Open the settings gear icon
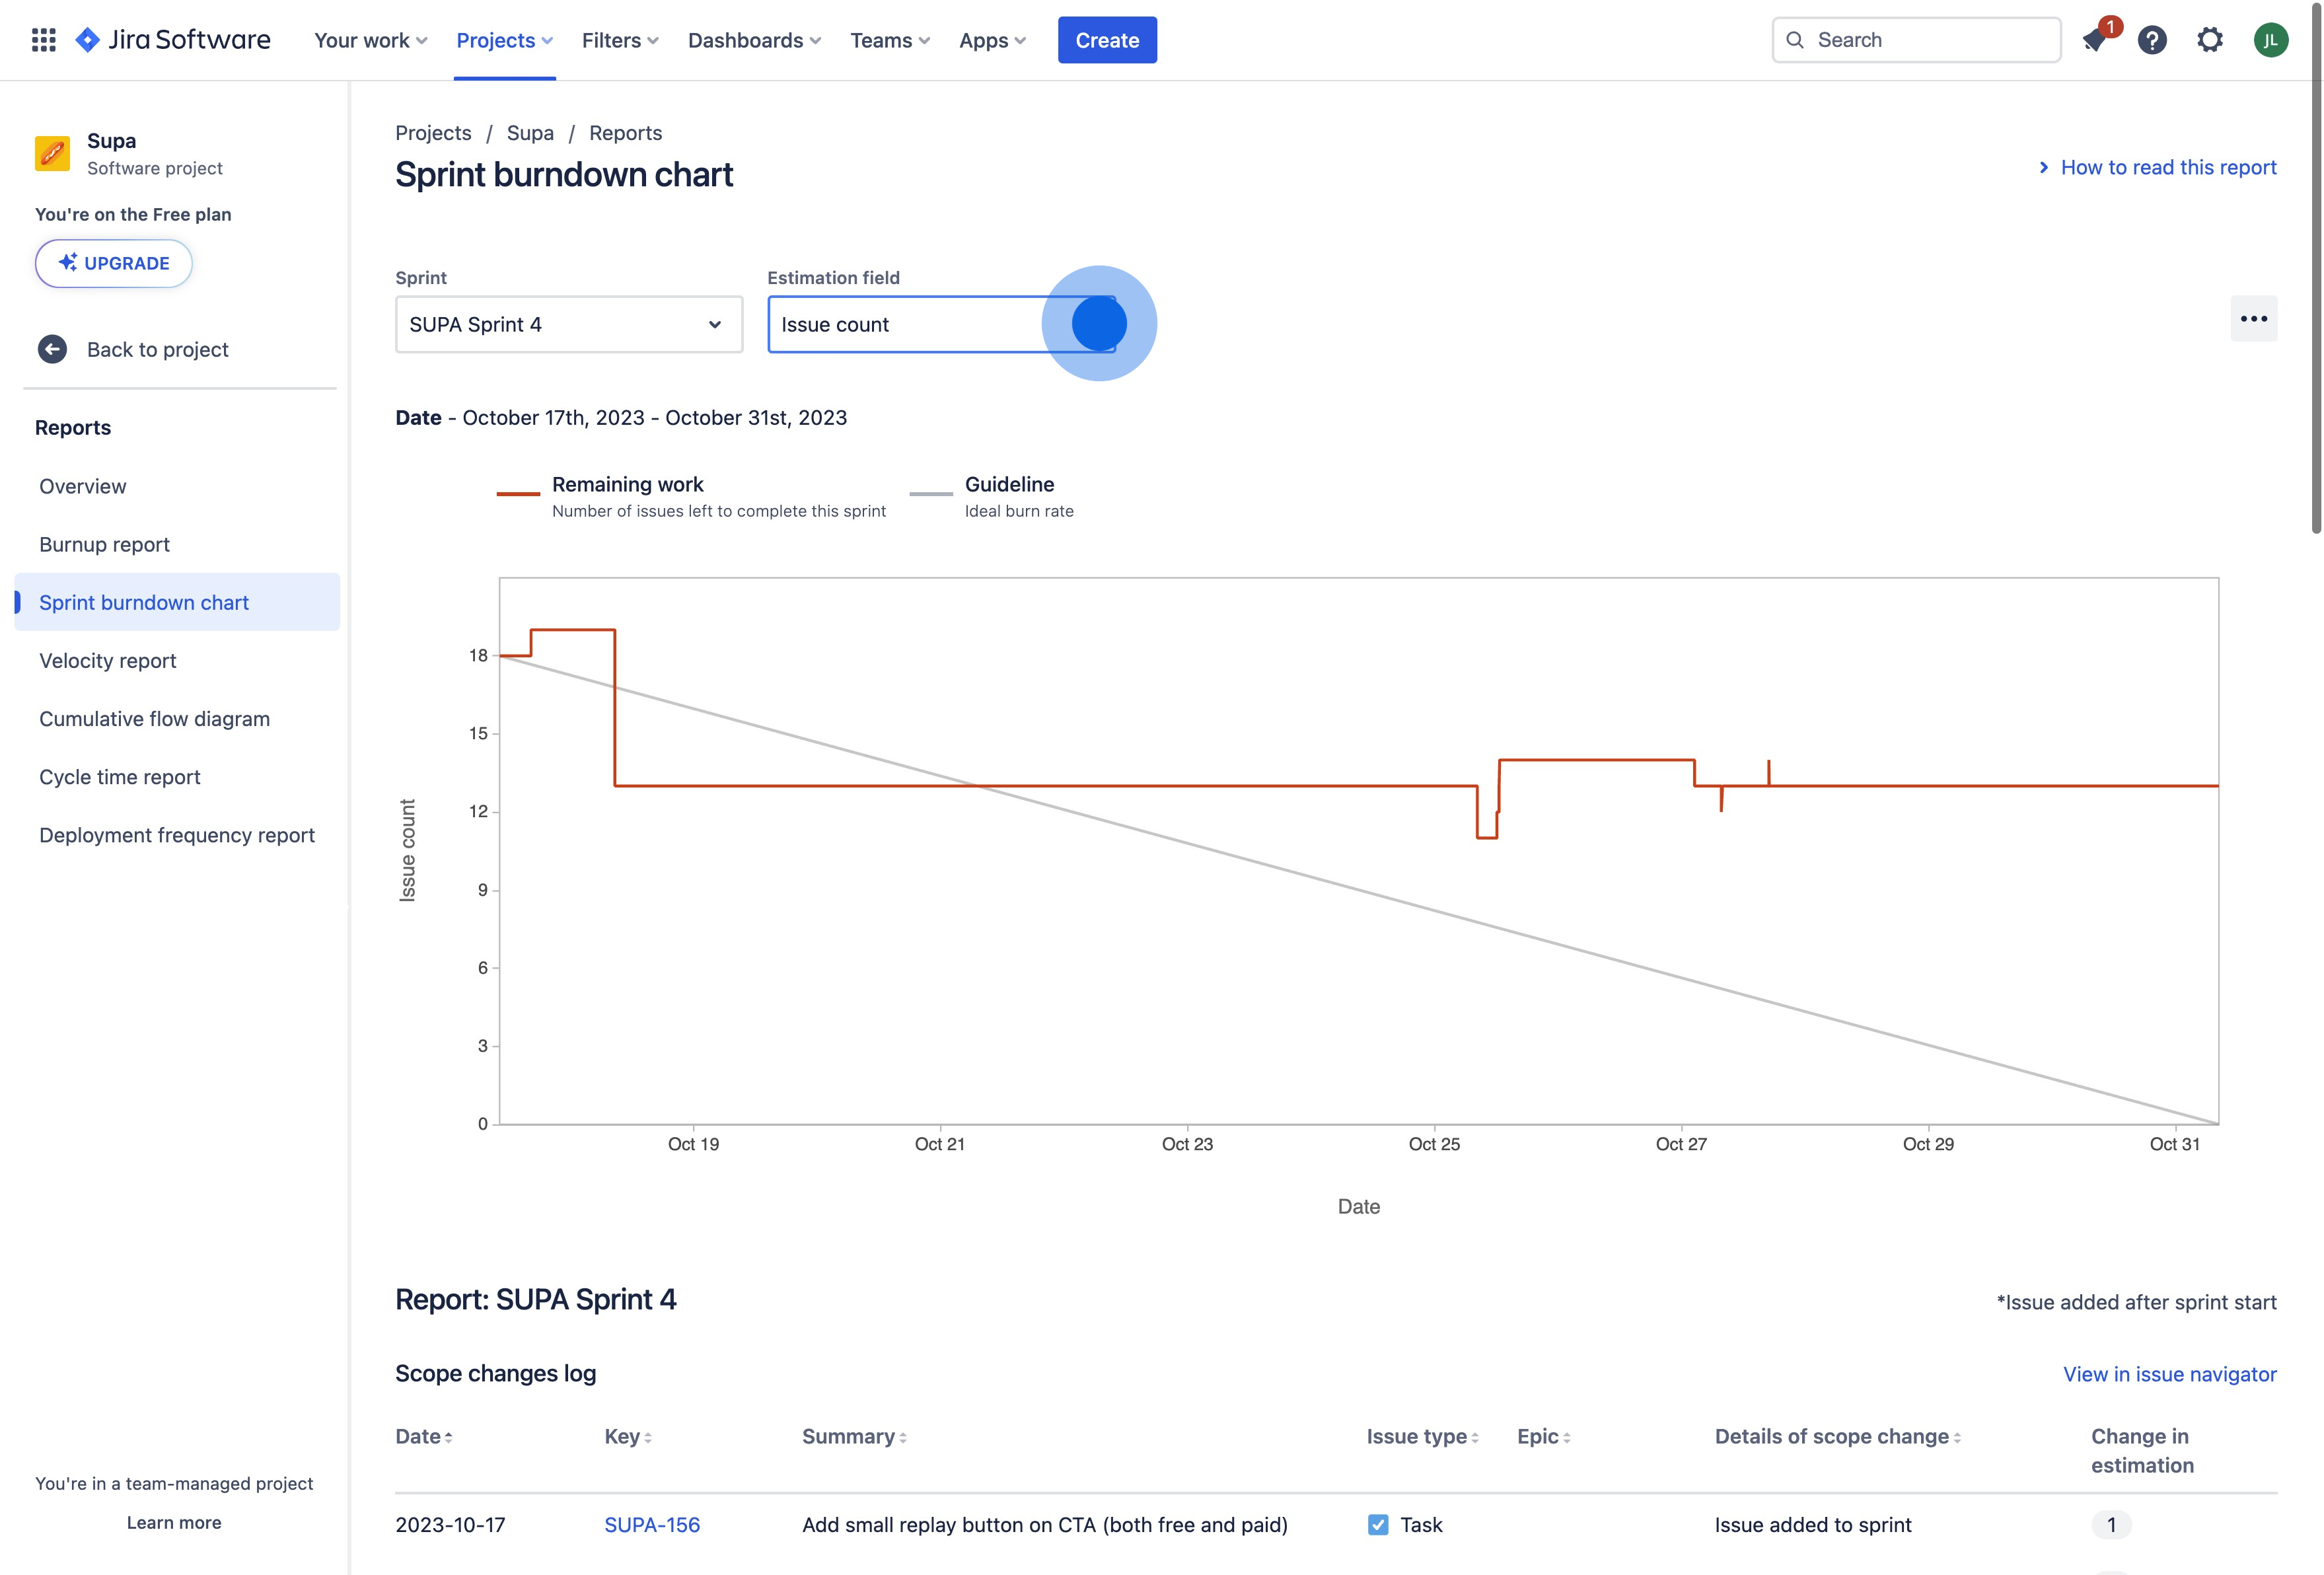The height and width of the screenshot is (1575, 2324). point(2210,40)
